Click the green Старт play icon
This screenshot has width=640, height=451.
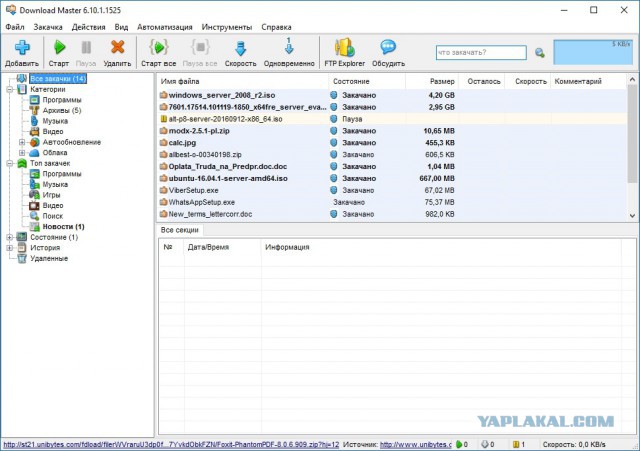tap(59, 47)
